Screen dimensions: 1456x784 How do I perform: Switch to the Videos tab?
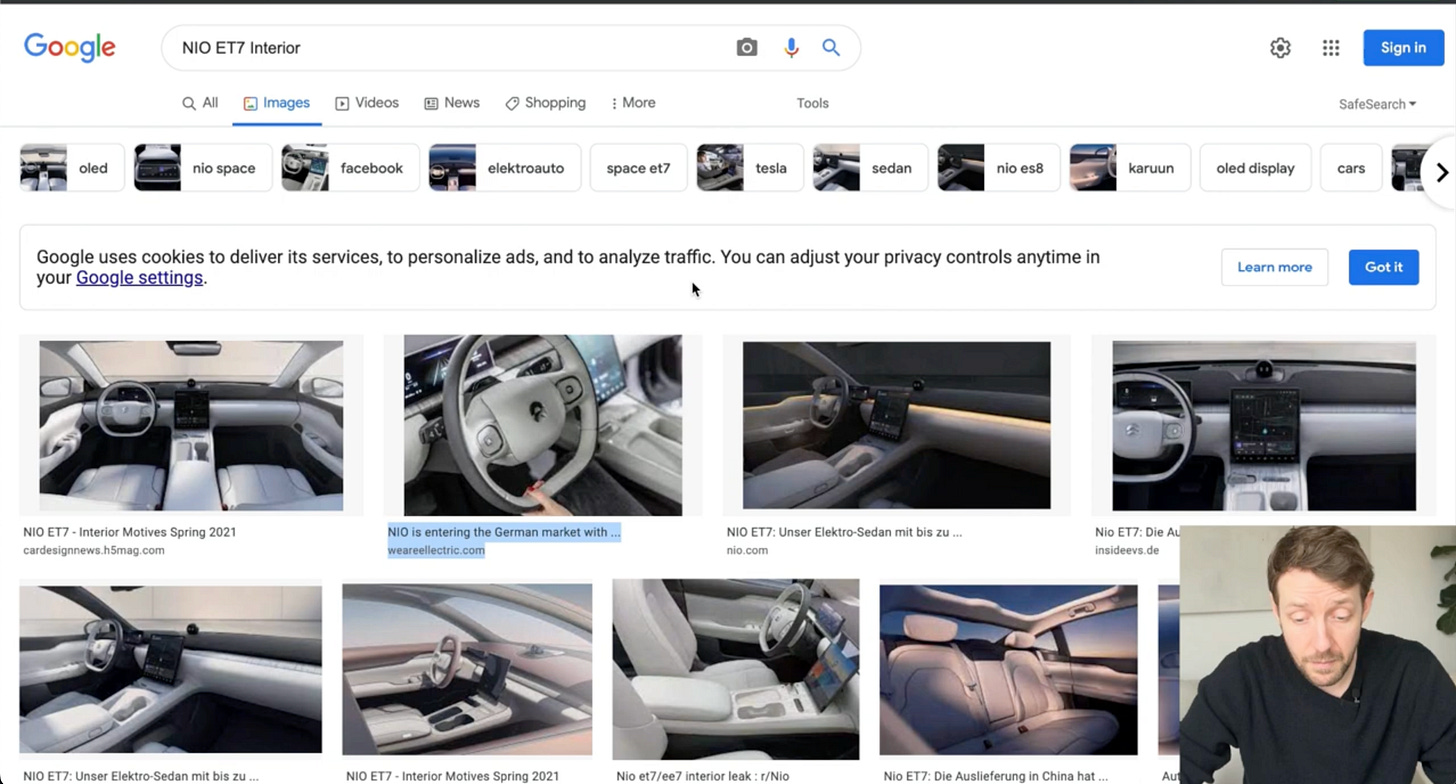(367, 103)
